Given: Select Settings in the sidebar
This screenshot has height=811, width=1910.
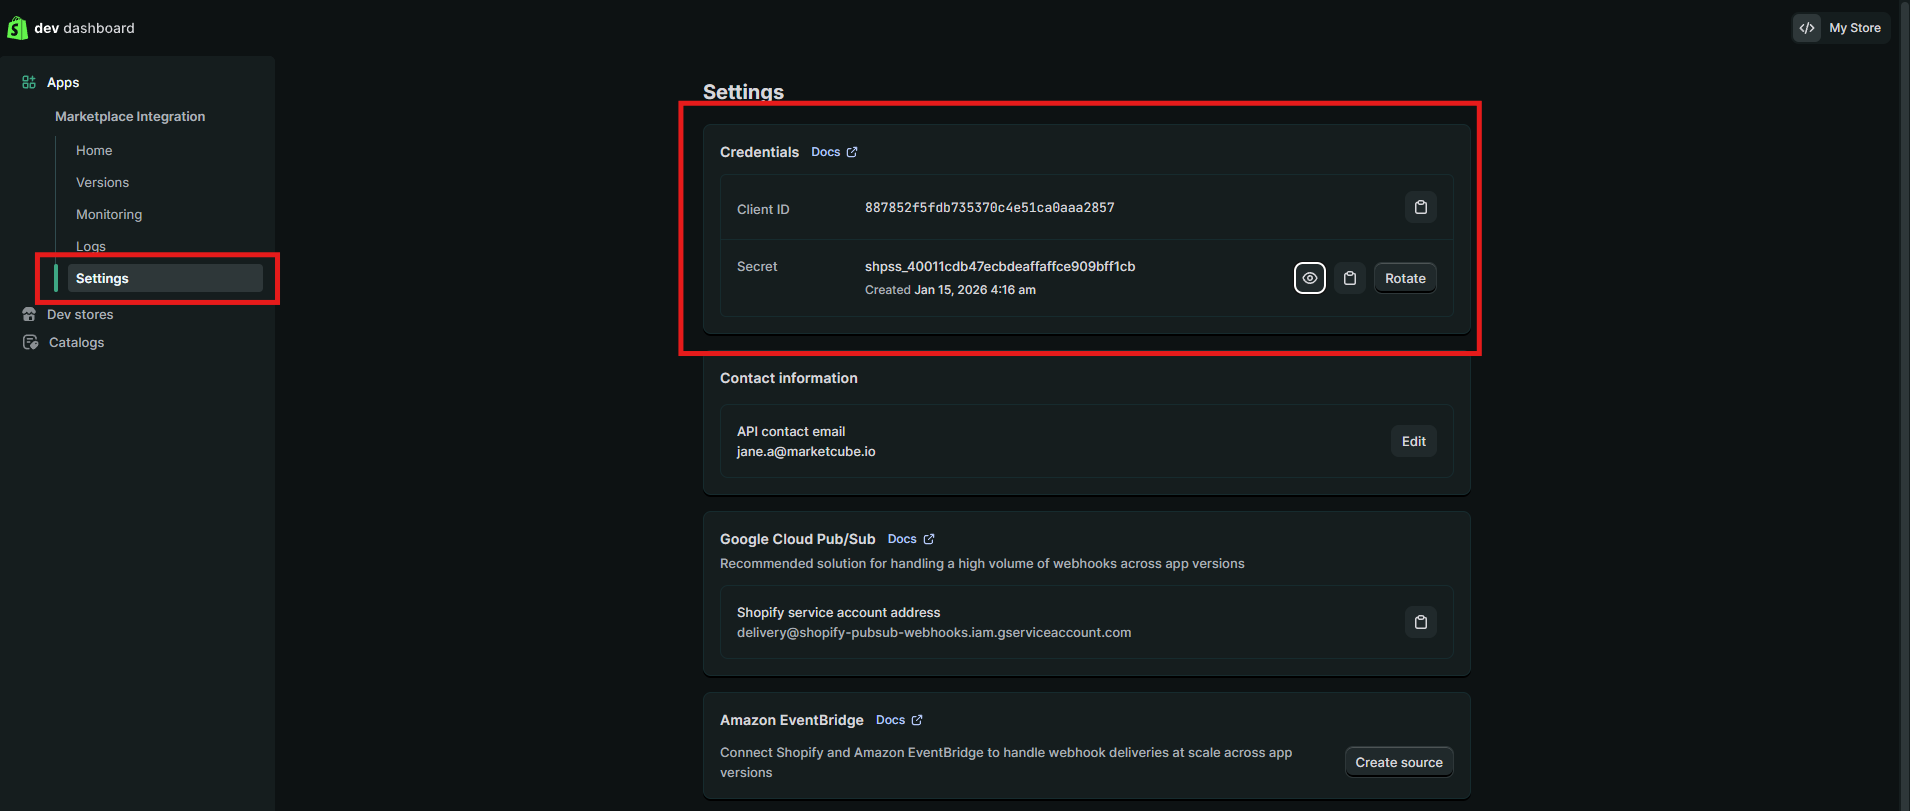Looking at the screenshot, I should (x=165, y=278).
